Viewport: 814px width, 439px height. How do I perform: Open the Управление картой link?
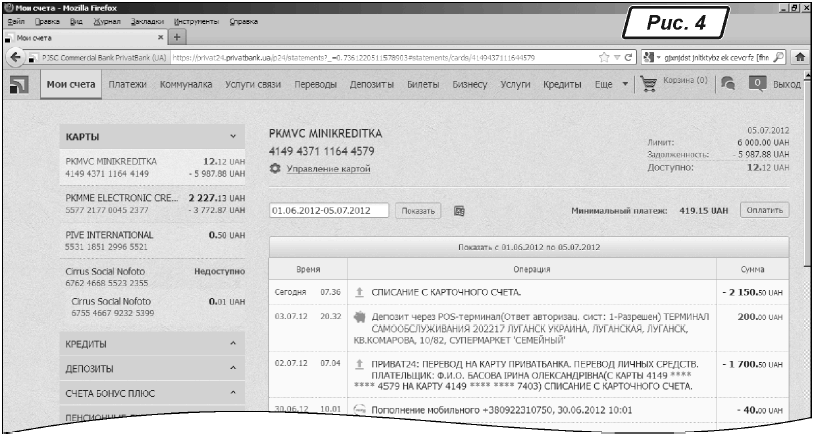(329, 170)
